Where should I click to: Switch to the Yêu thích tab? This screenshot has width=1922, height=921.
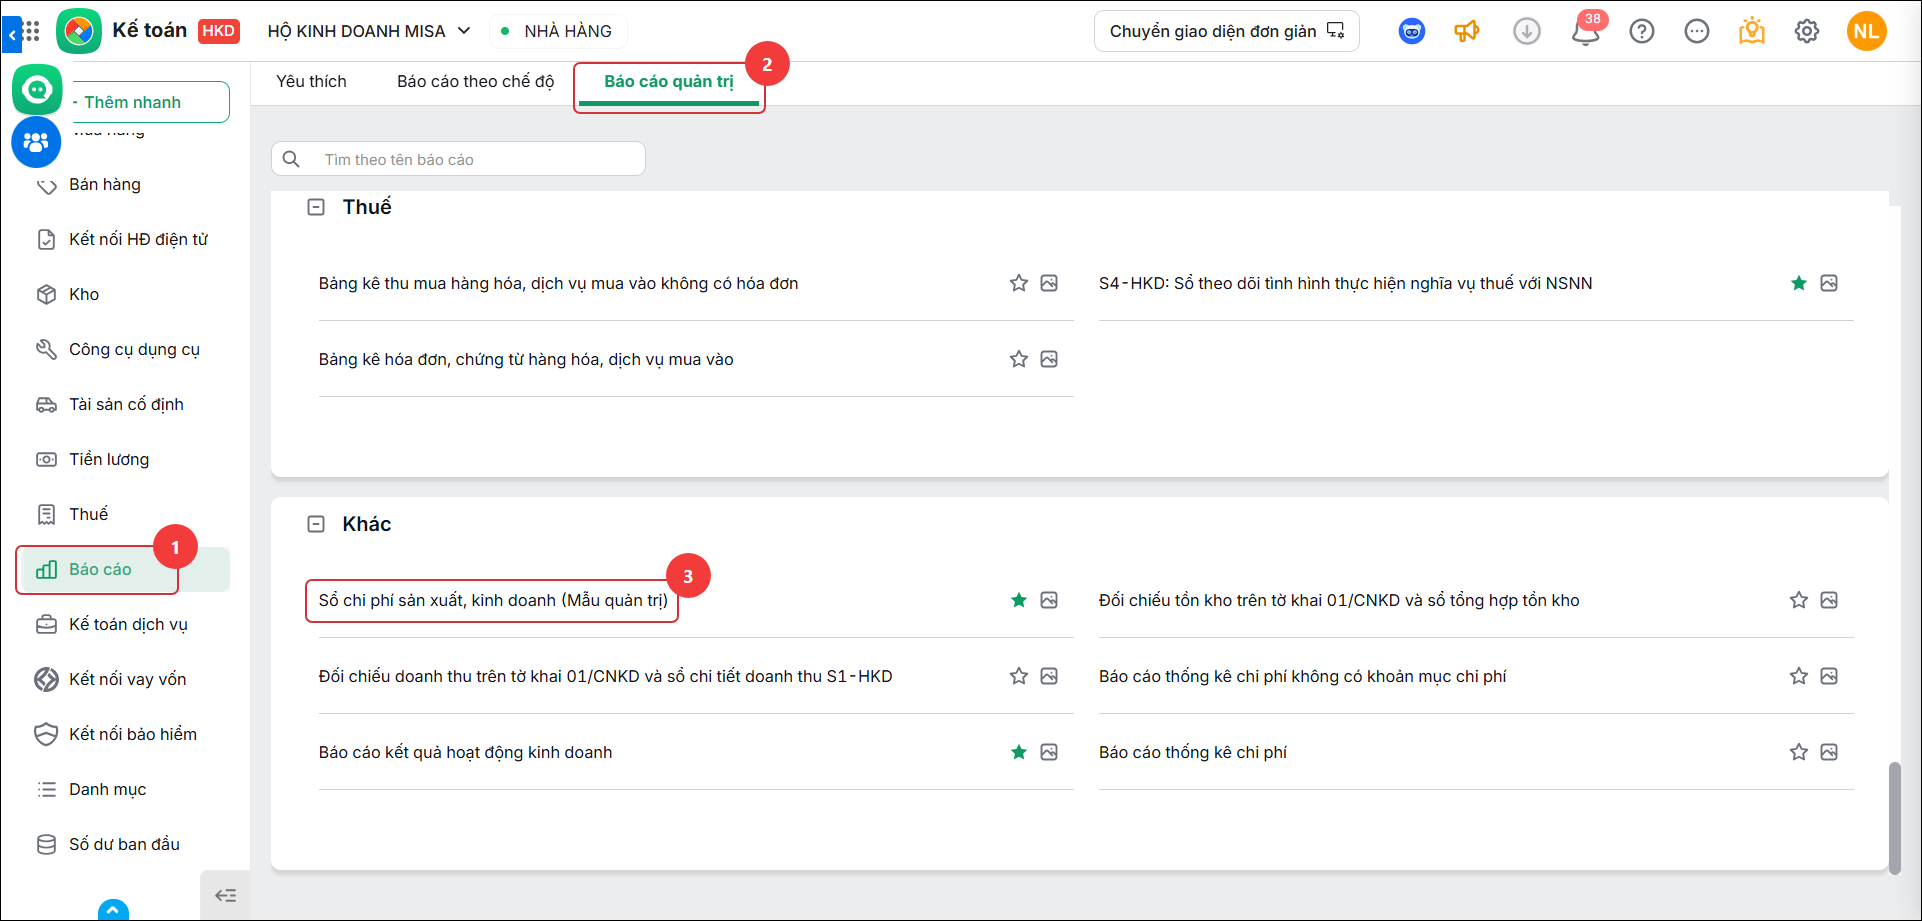[x=311, y=82]
